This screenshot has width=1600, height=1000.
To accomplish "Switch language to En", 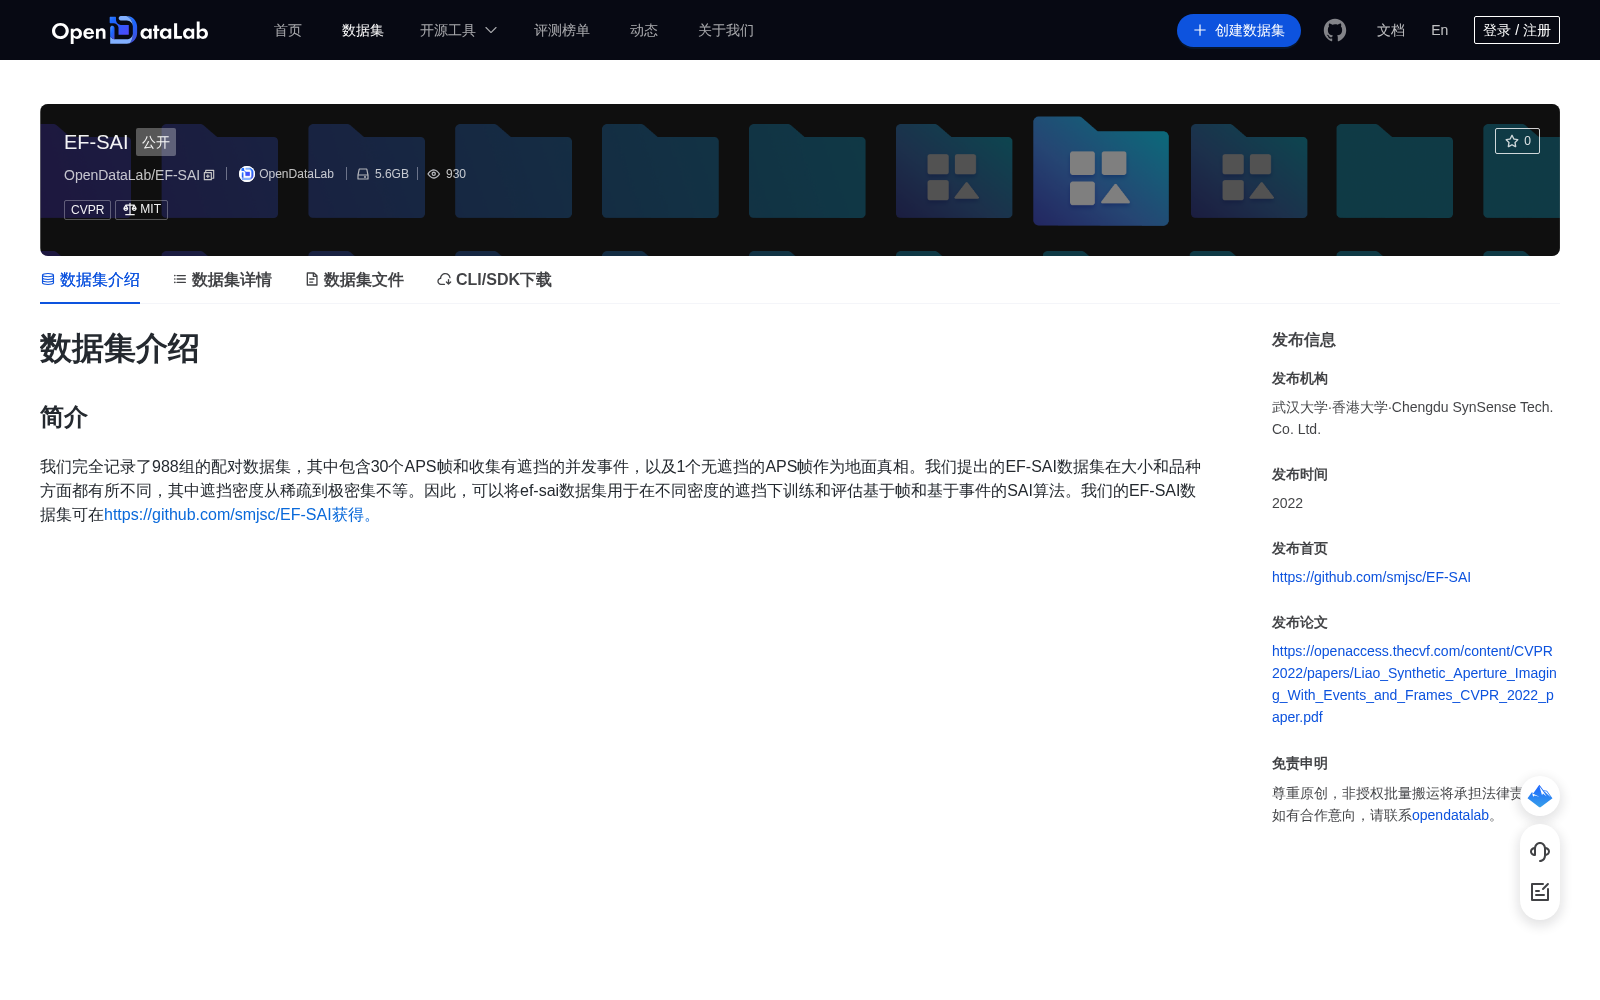I will tap(1440, 30).
